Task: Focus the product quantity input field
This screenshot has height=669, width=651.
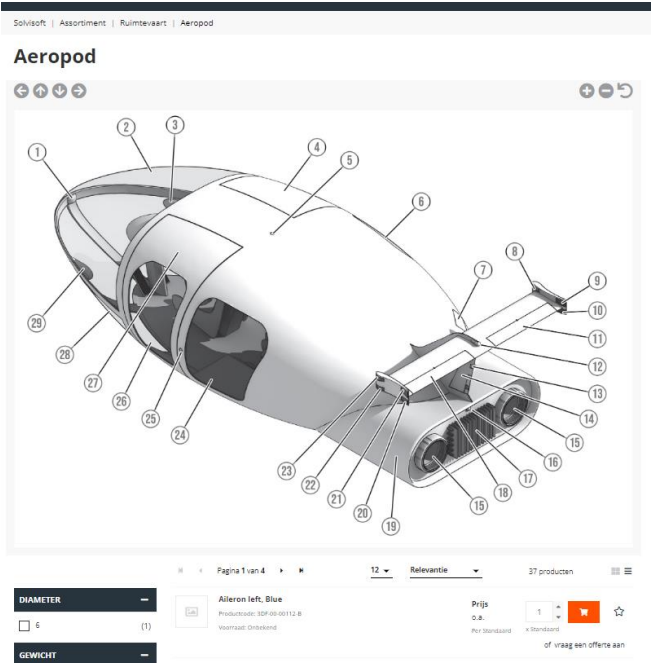Action: (x=539, y=612)
